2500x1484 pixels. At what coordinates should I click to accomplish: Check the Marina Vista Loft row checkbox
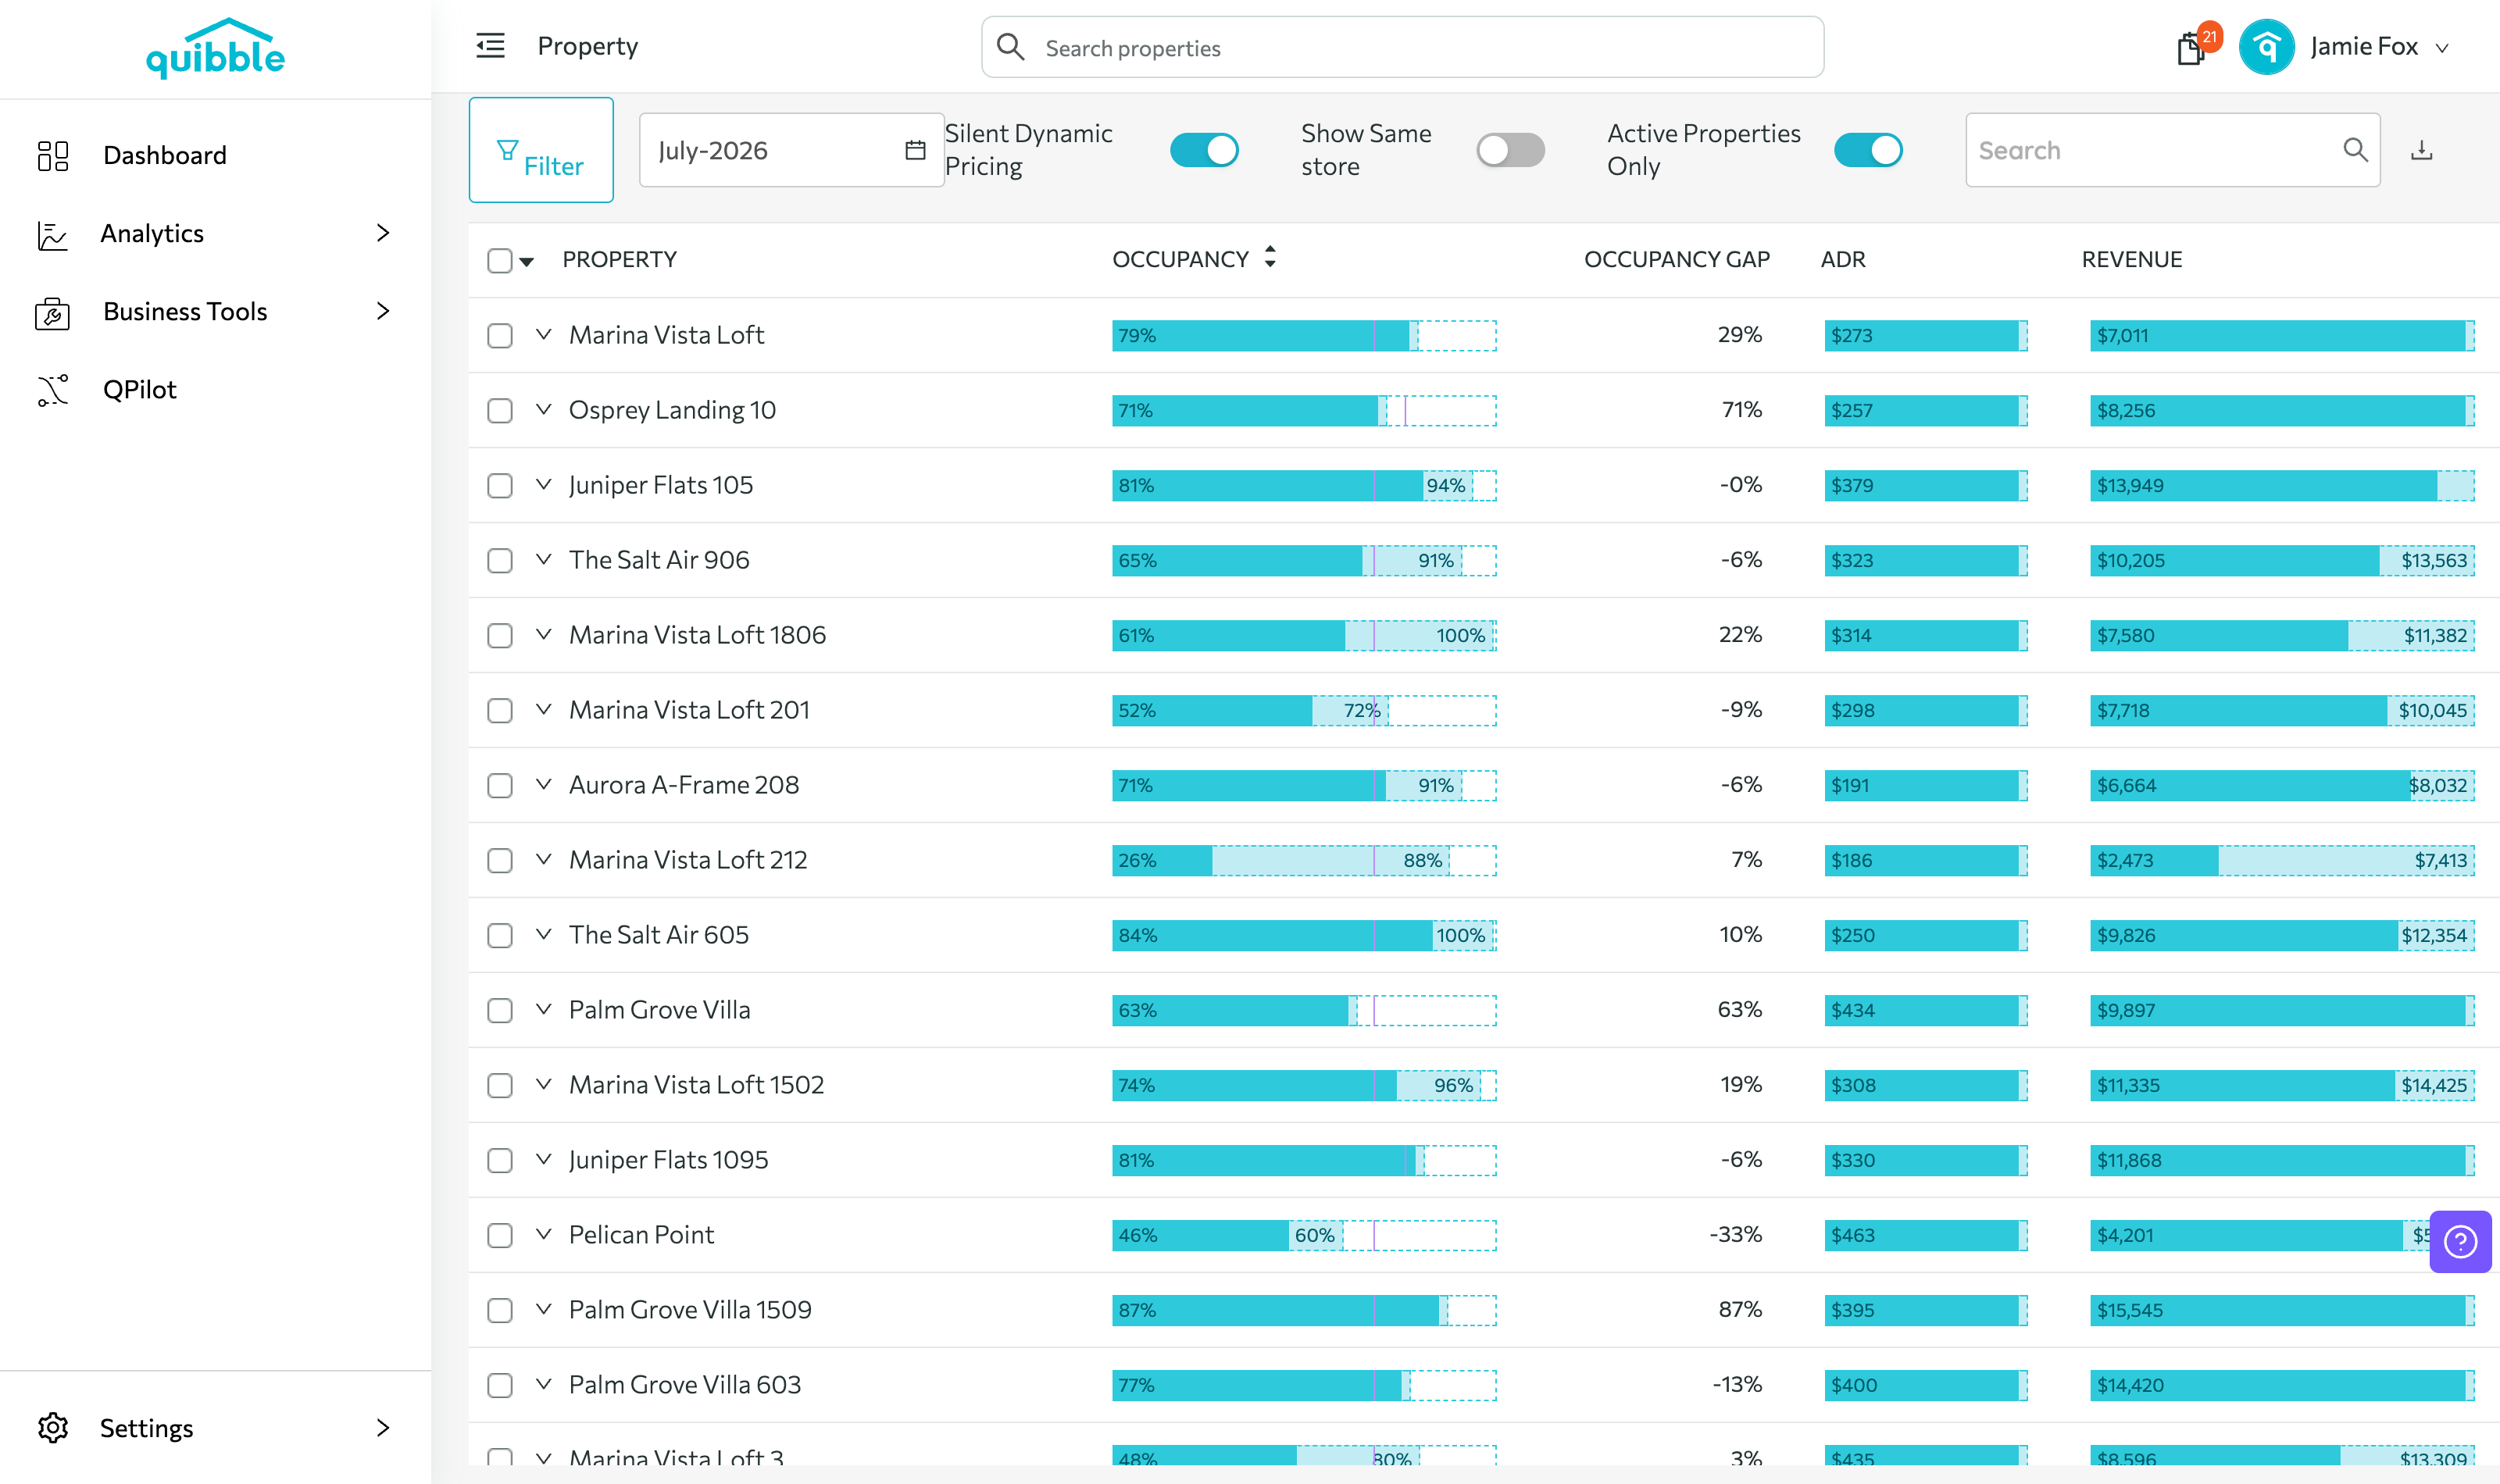500,335
